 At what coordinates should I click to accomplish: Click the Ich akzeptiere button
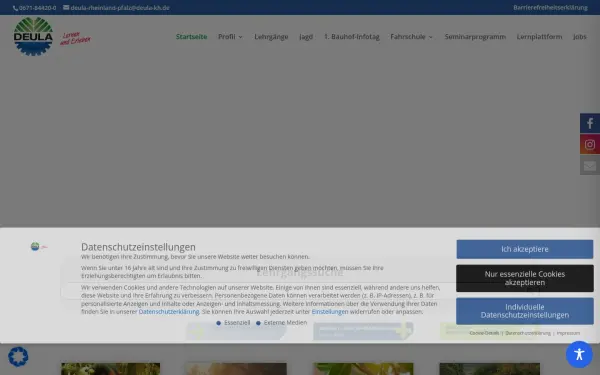525,249
